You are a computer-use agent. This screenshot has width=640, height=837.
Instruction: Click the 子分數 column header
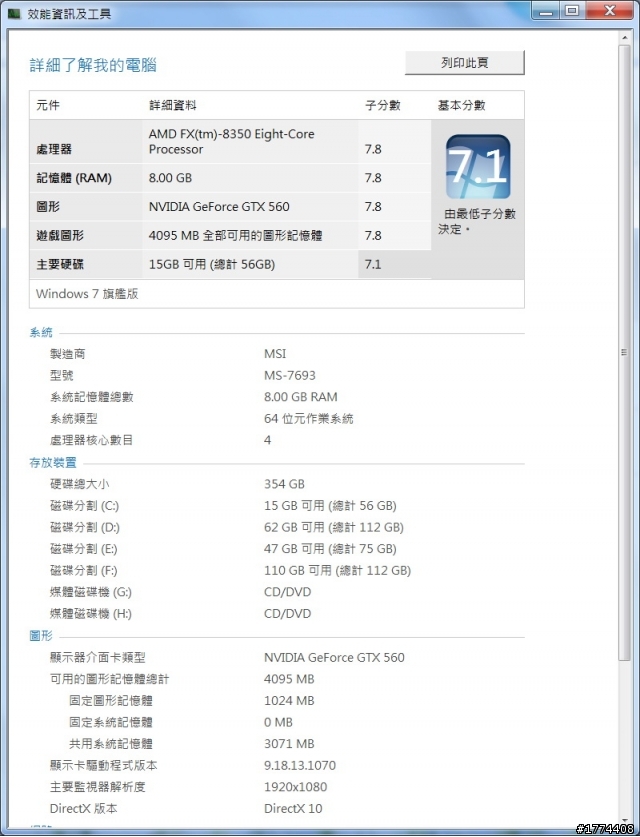point(383,105)
